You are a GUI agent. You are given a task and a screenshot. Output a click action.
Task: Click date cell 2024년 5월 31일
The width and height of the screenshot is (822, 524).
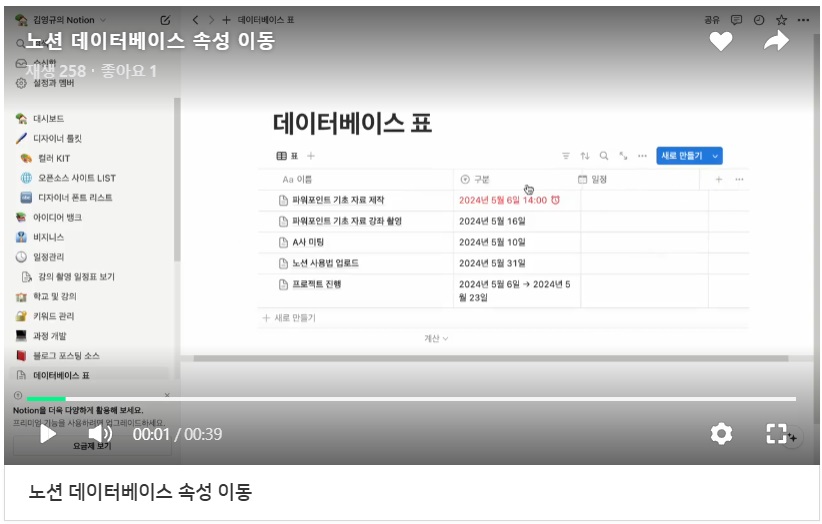492,263
